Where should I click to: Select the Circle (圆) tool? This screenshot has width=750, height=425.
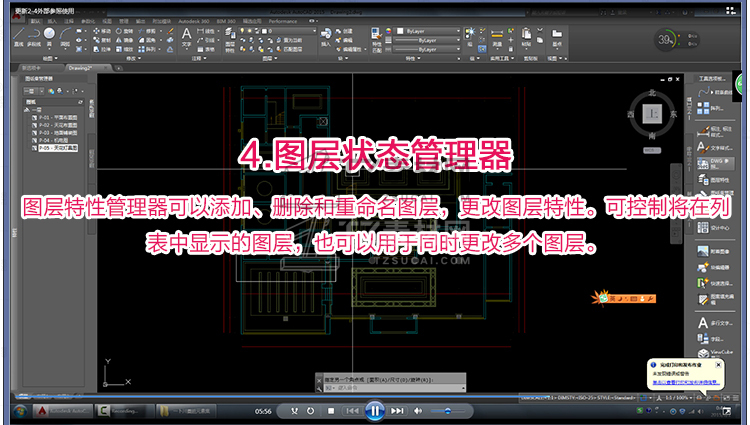pos(49,36)
